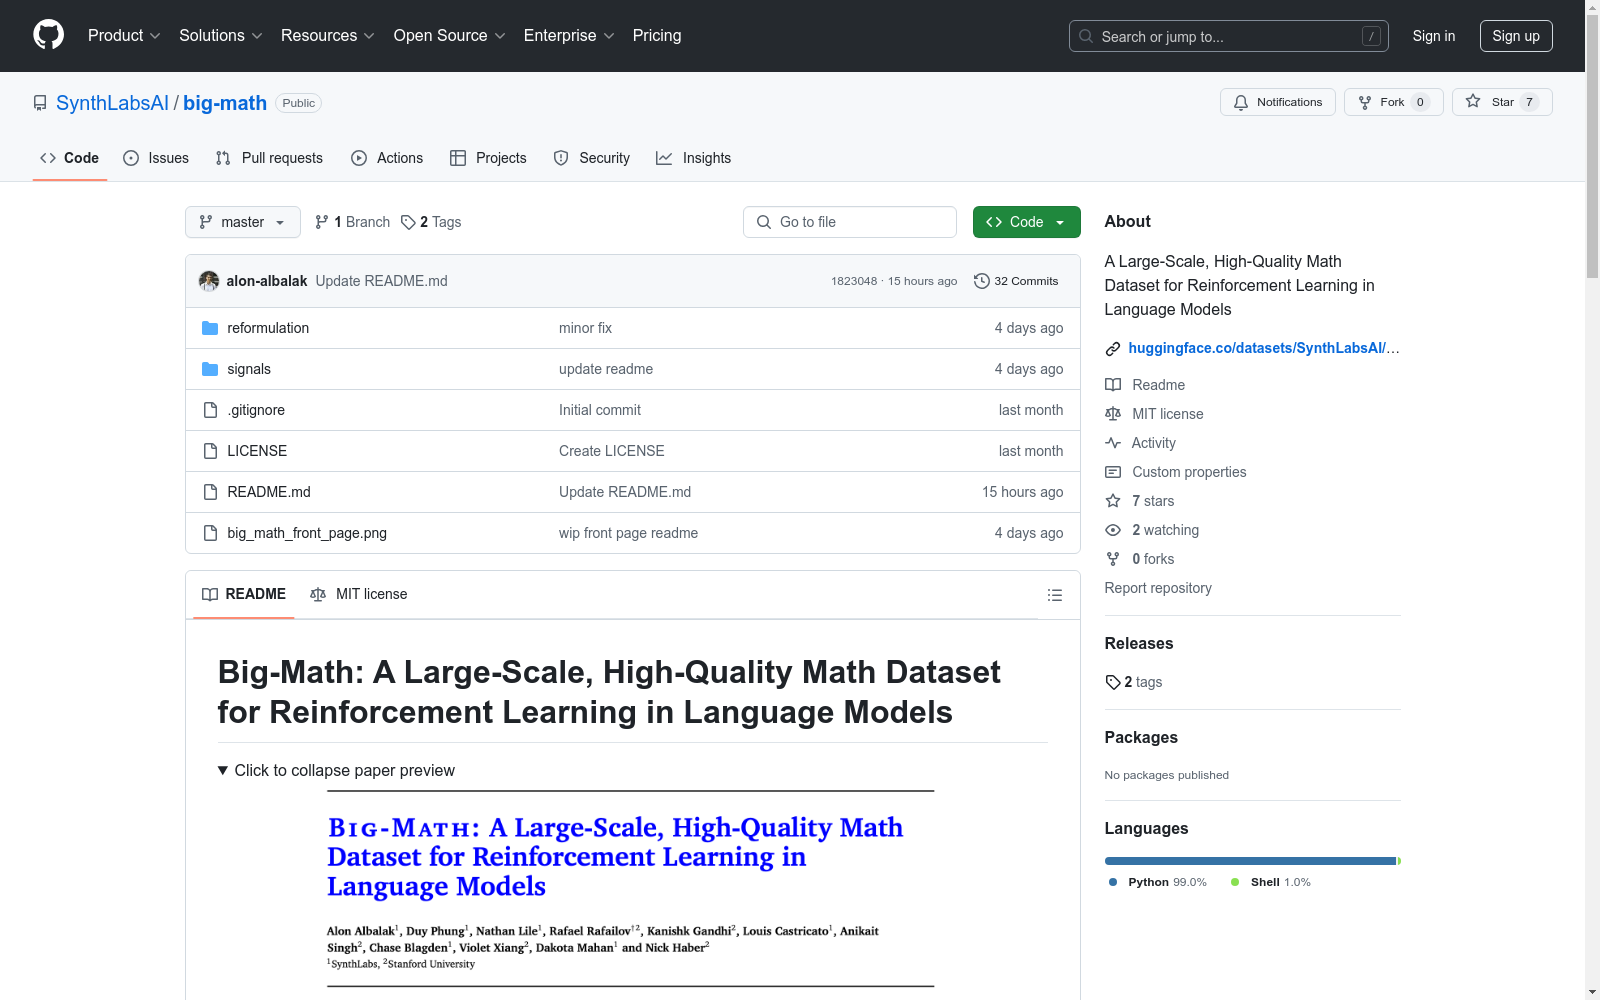Screen dimensions: 1600x1000
Task: Switch to the Insights tab
Action: click(694, 158)
